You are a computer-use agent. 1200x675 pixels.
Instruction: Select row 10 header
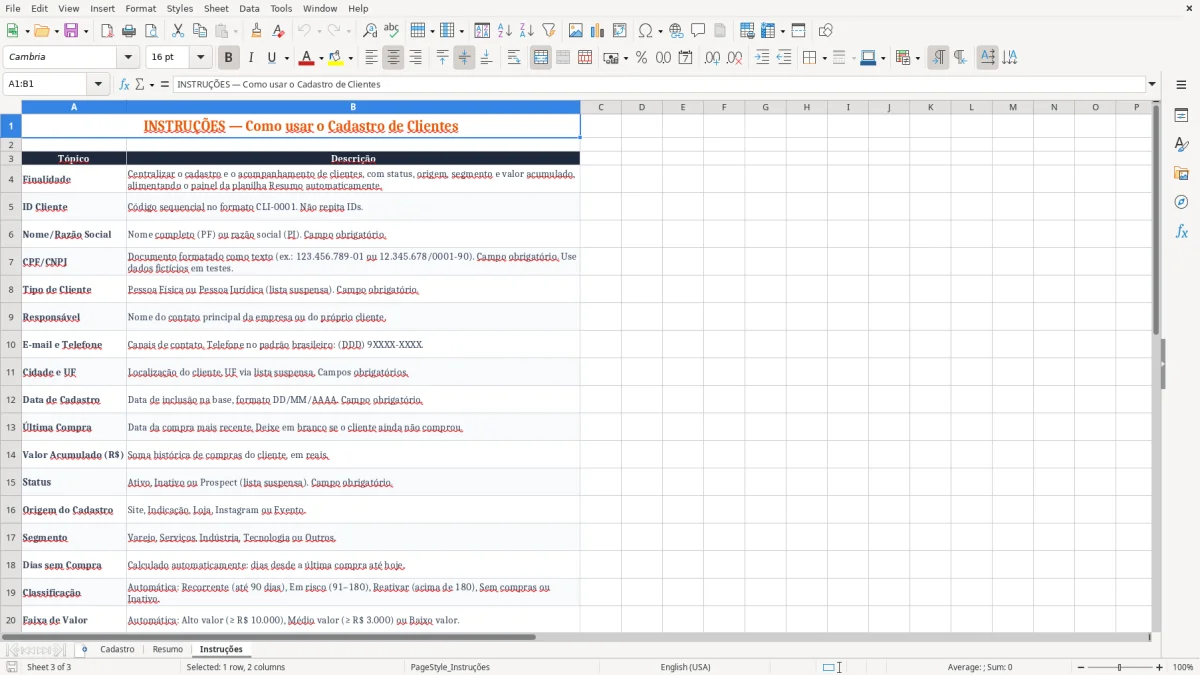click(11, 345)
